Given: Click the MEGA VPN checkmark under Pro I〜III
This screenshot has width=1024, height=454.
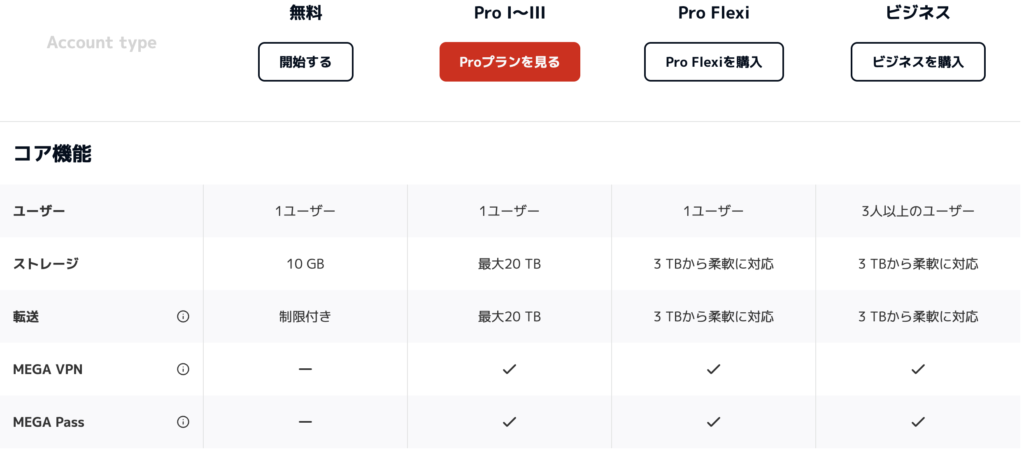Looking at the screenshot, I should click(509, 369).
